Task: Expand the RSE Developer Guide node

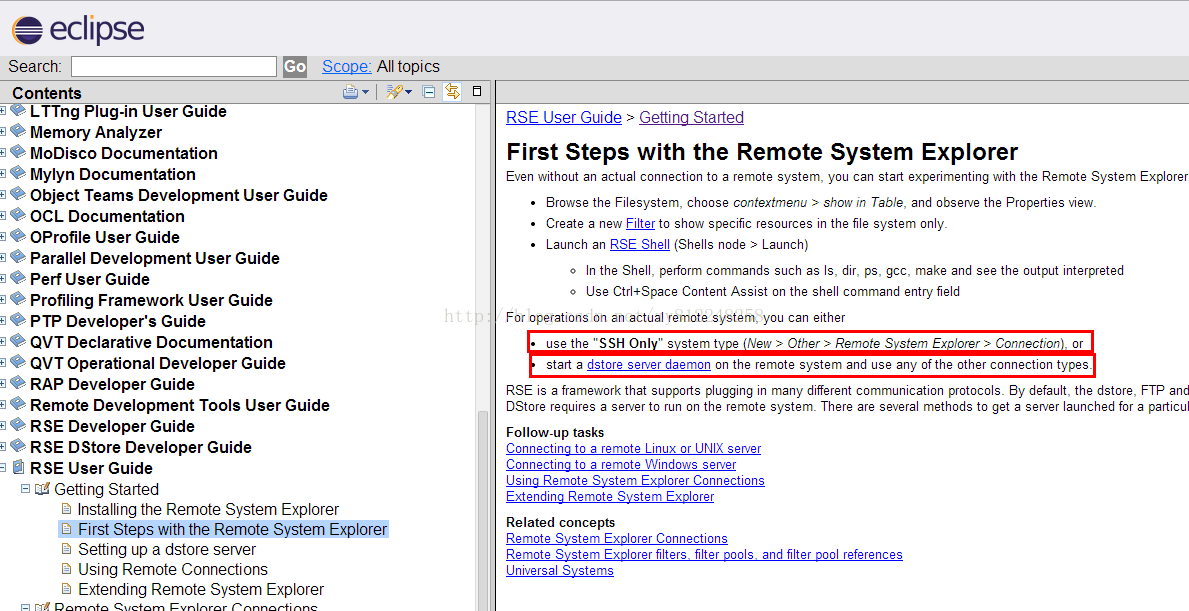Action: pos(2,426)
